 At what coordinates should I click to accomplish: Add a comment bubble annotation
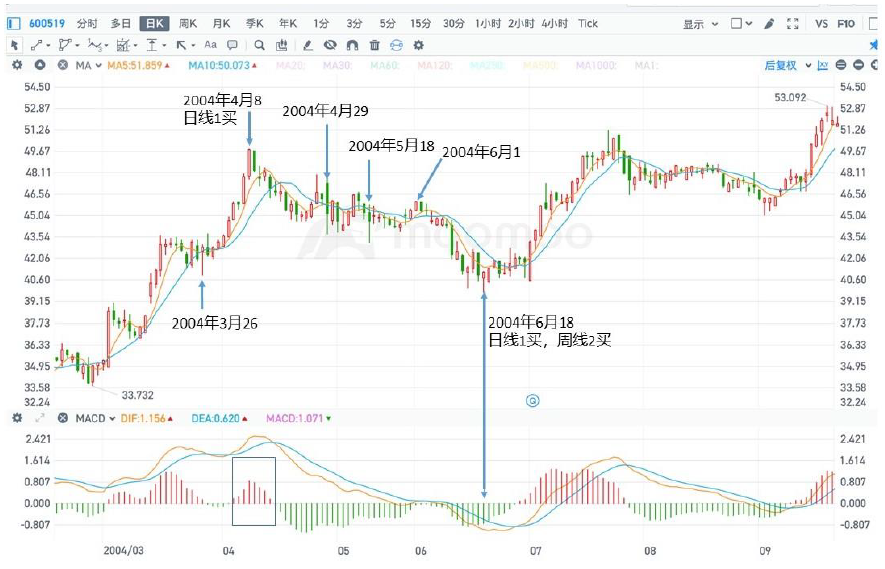pos(232,45)
